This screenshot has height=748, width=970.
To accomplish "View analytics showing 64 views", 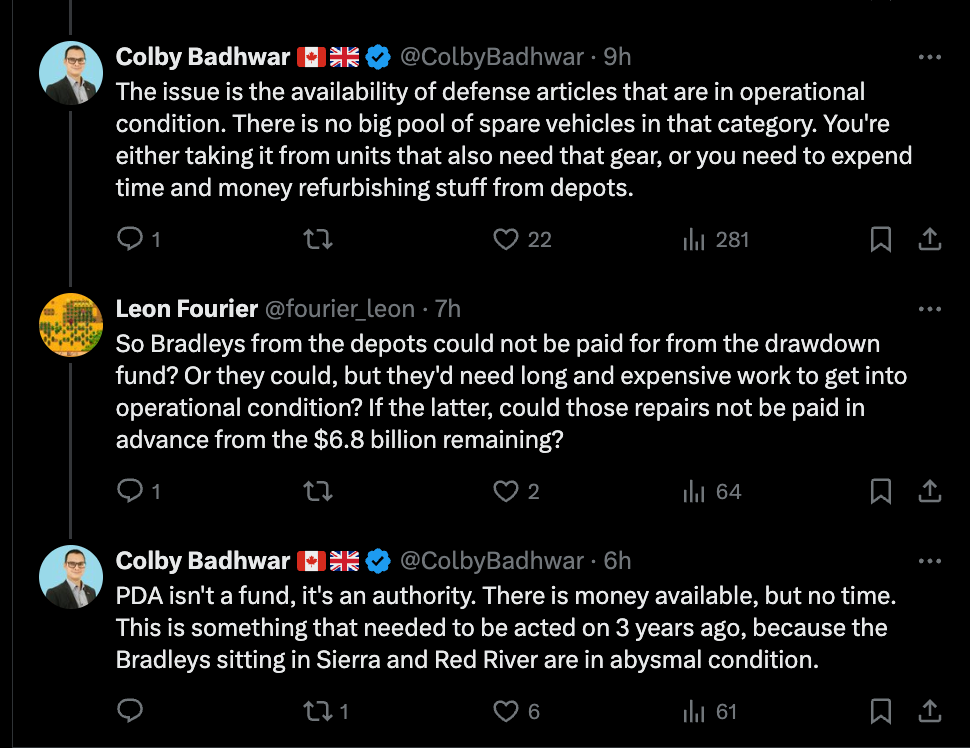I will tap(711, 491).
